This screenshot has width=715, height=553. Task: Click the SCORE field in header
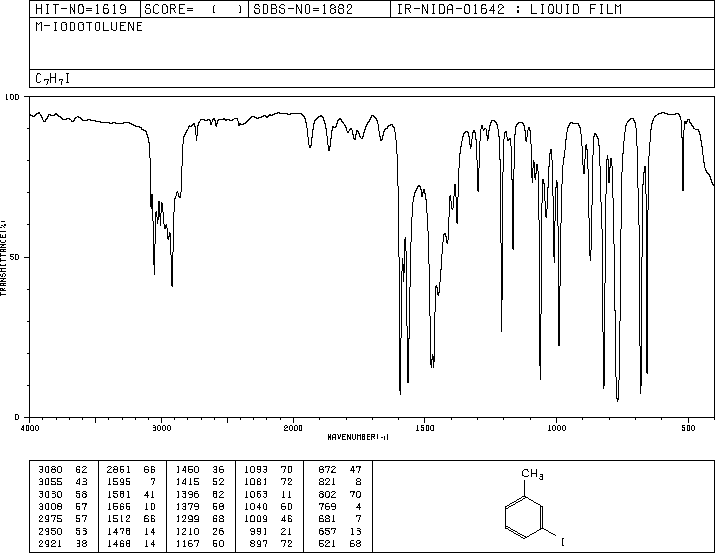point(193,9)
